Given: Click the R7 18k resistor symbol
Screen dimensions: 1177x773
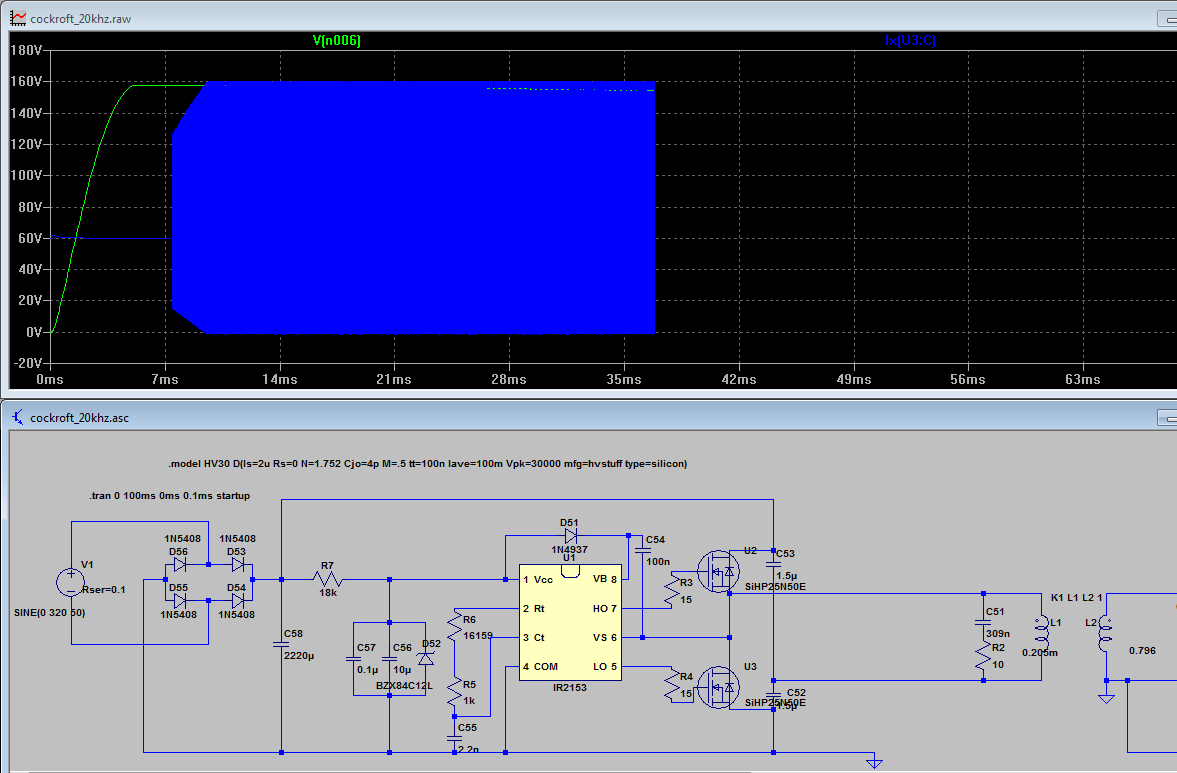Looking at the screenshot, I should click(x=328, y=579).
